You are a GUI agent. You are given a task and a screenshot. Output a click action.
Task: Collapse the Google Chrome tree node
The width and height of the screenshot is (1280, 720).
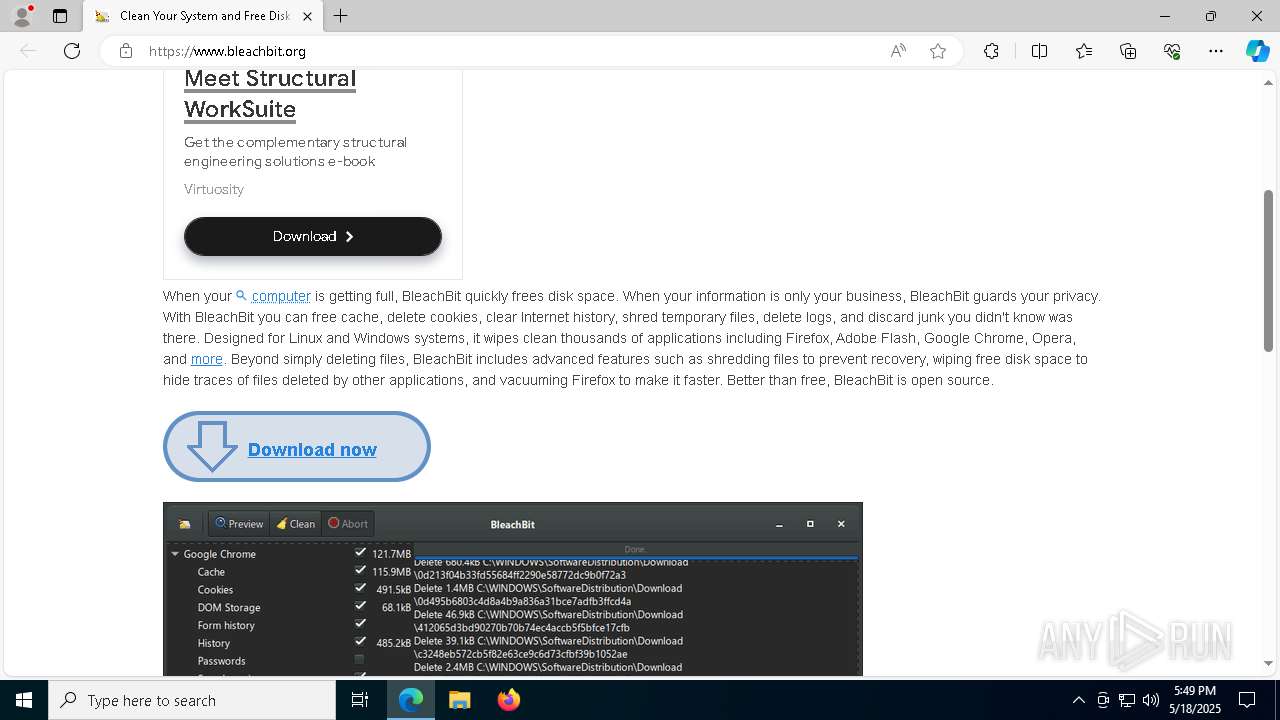(175, 554)
